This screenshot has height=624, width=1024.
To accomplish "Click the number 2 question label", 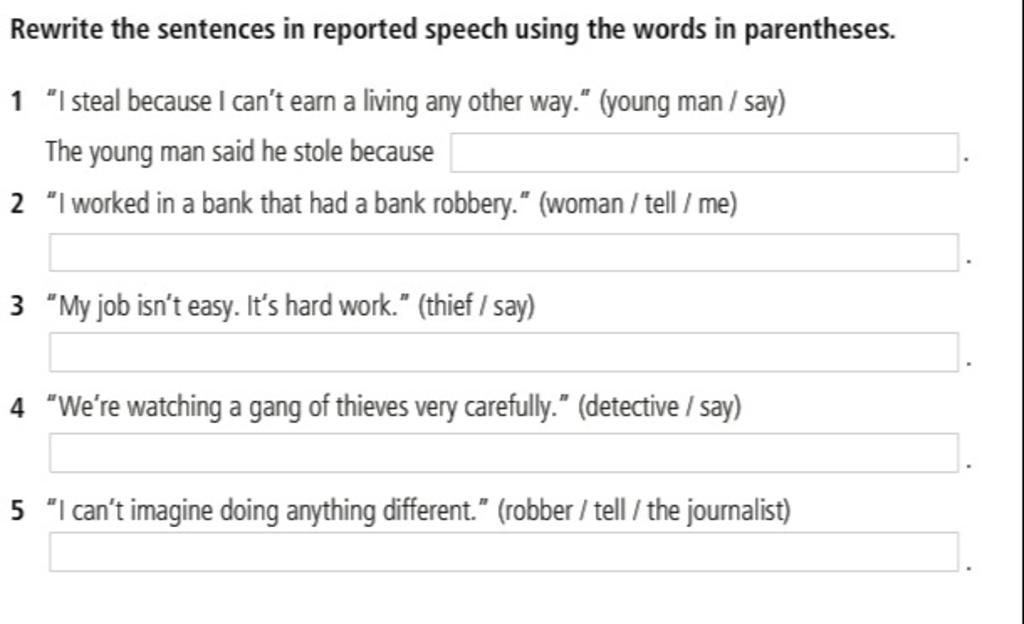I will click(17, 204).
